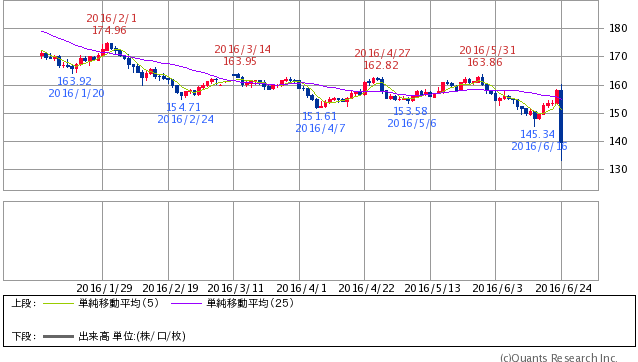The height and width of the screenshot is (362, 638).
Task: Click the purple 25-day average legend line
Action: (x=186, y=303)
